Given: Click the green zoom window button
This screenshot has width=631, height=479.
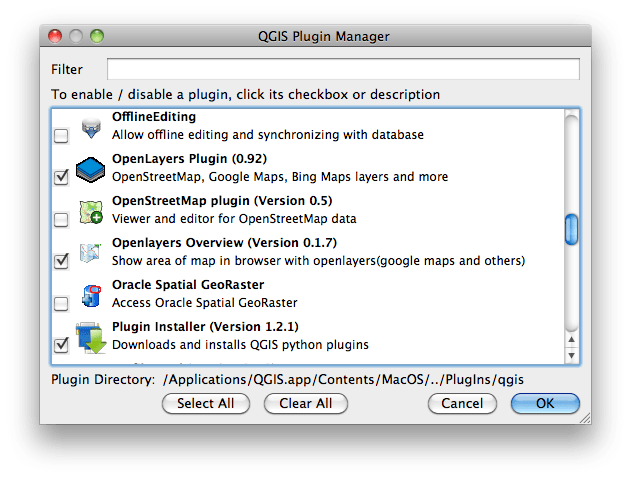Looking at the screenshot, I should coord(97,36).
